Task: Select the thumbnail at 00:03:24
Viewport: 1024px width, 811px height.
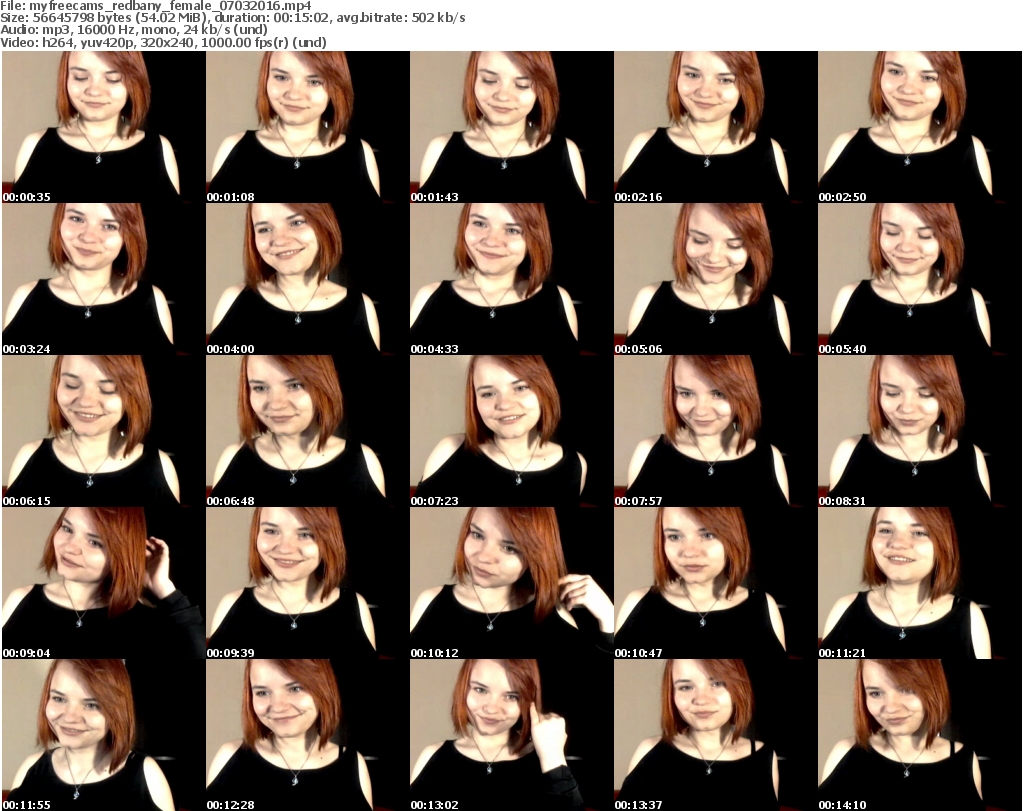Action: [x=102, y=279]
